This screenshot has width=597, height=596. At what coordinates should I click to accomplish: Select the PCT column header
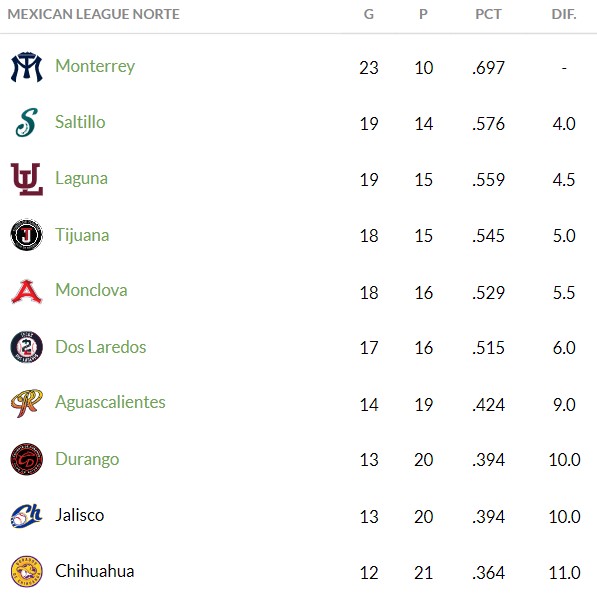coord(488,14)
